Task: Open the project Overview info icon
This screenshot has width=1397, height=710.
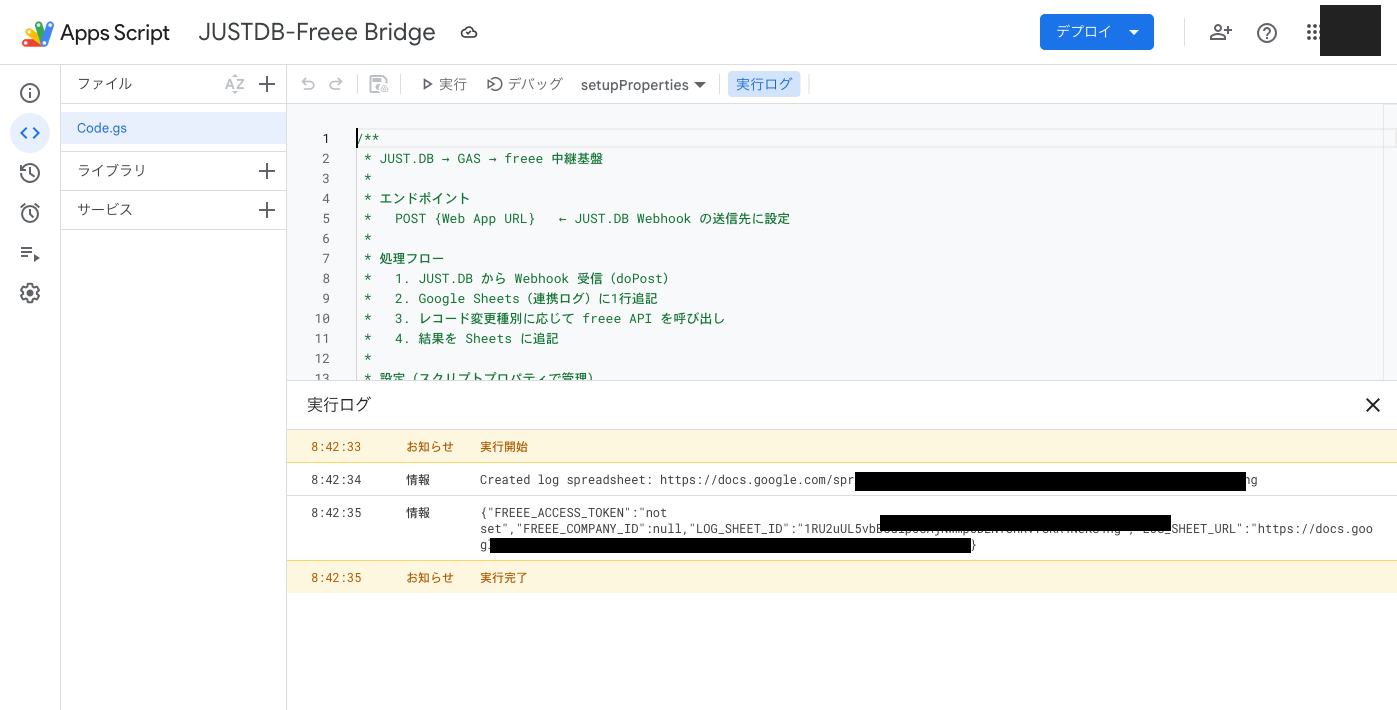Action: coord(30,93)
